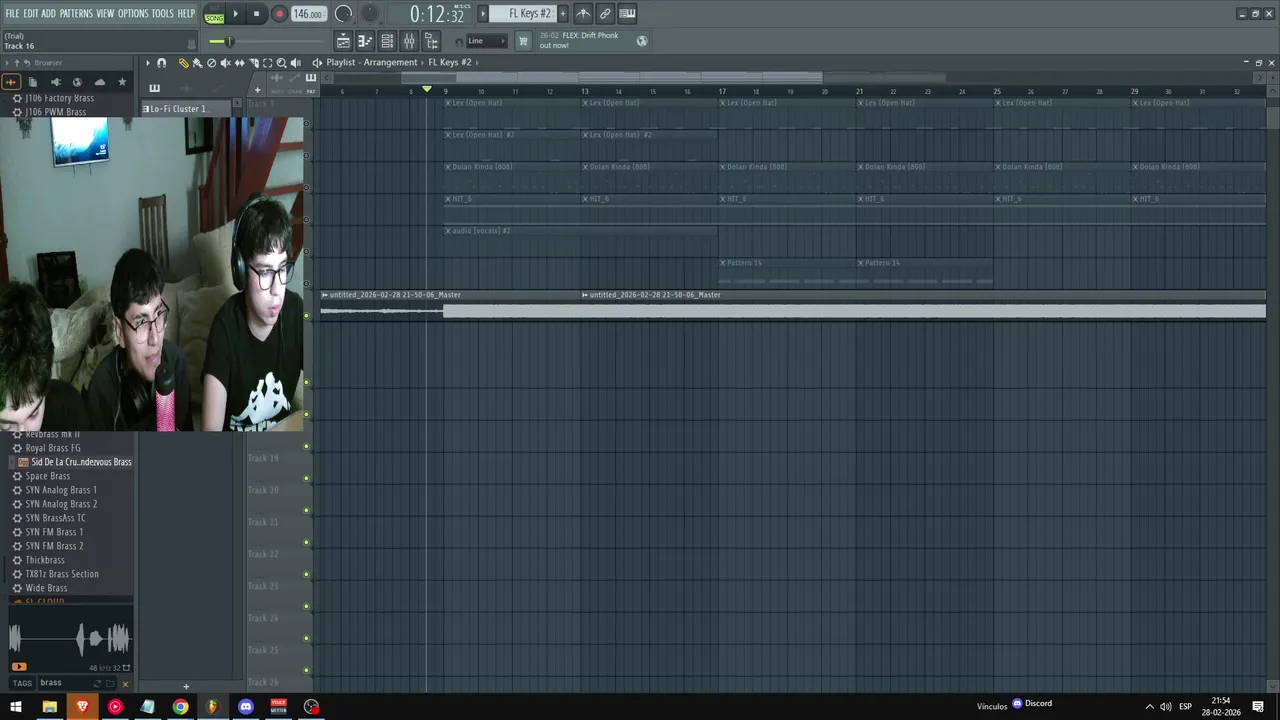
Task: Open the VIEW menu
Action: (x=105, y=14)
